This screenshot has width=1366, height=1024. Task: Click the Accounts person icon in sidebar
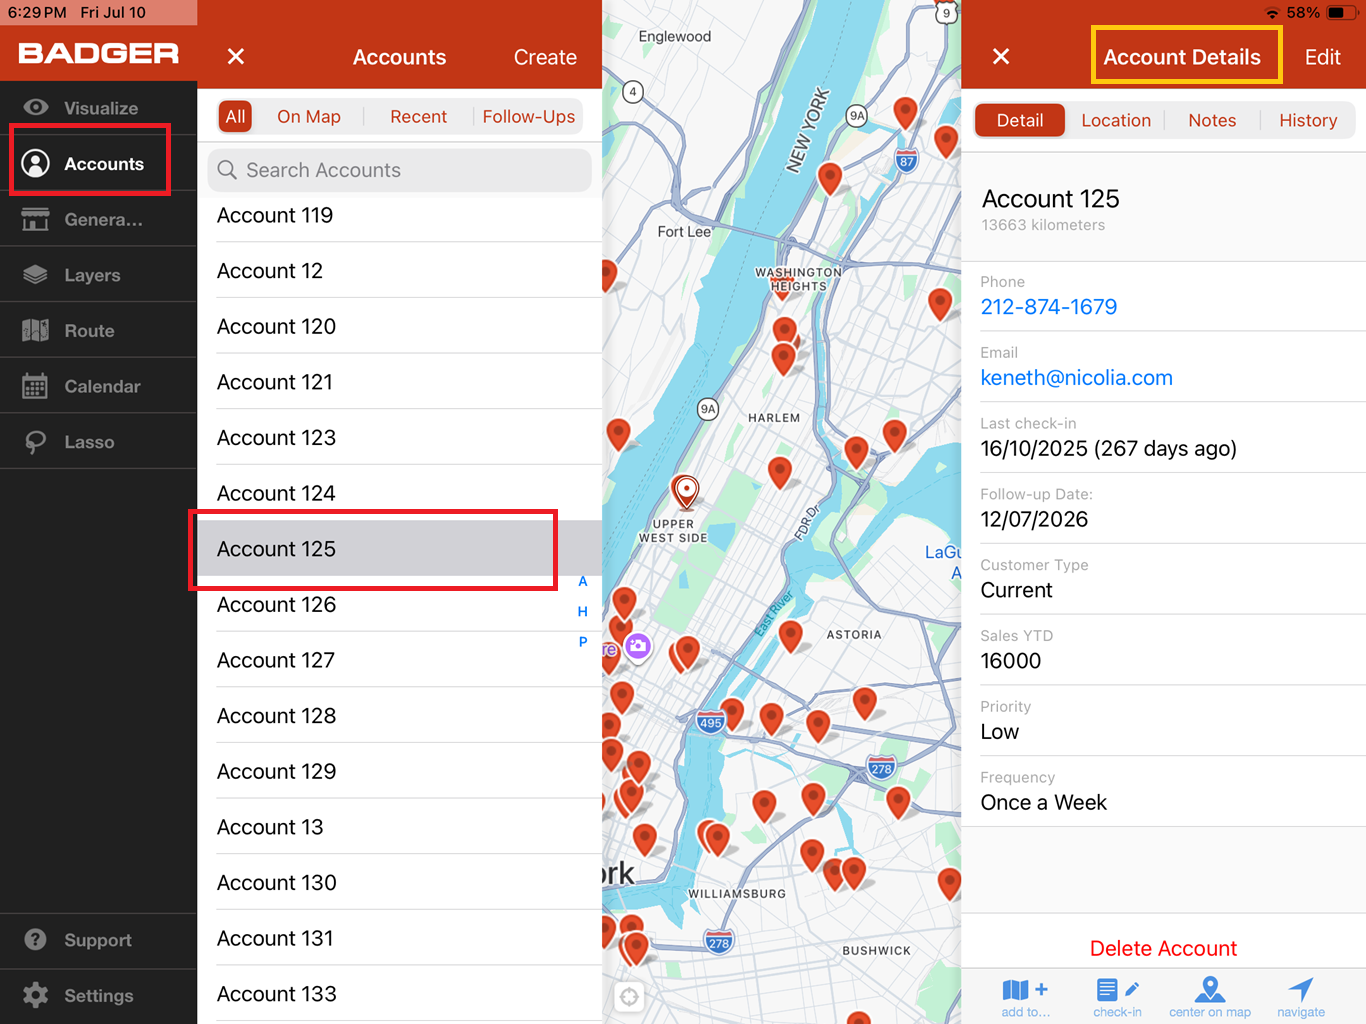36,163
